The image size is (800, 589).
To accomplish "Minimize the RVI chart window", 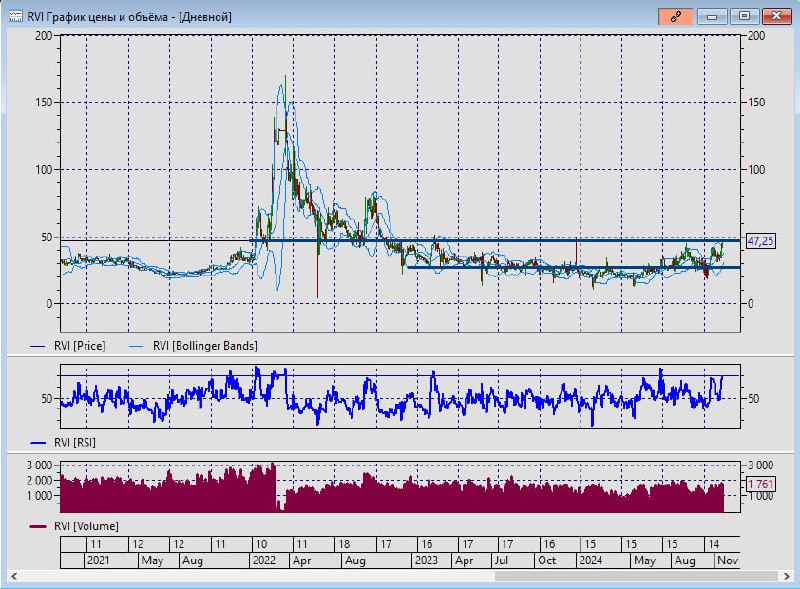I will [x=712, y=17].
